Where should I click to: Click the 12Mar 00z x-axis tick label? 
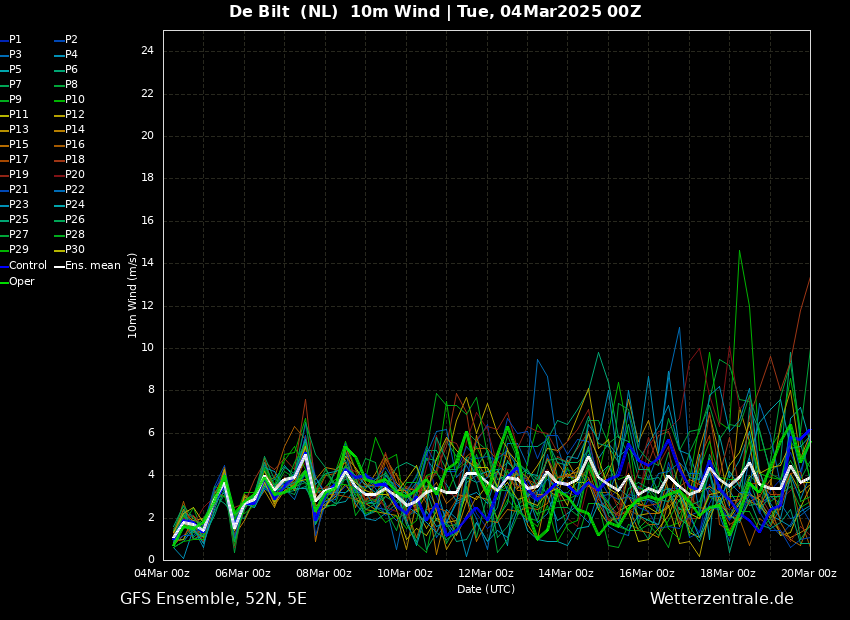tap(486, 573)
